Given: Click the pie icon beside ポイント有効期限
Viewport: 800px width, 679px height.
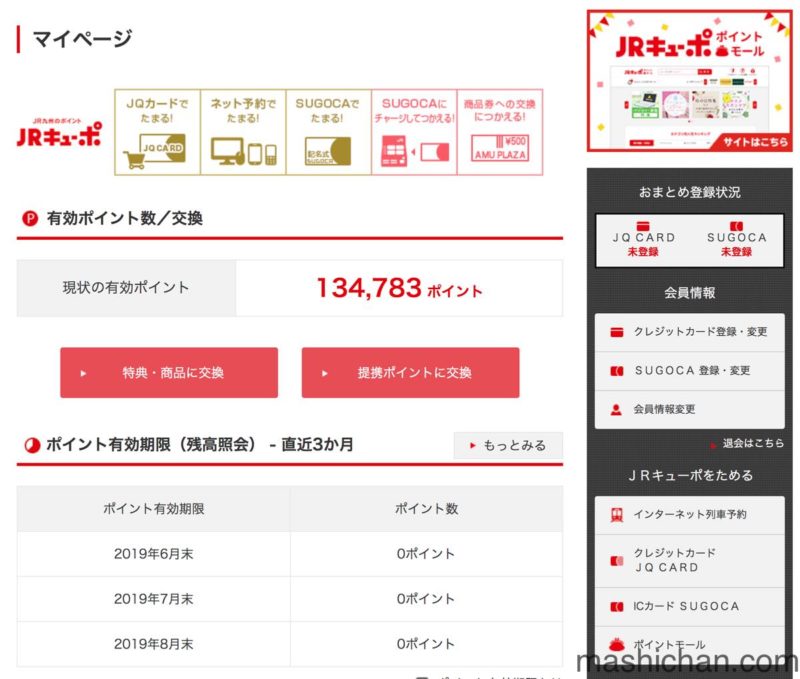Looking at the screenshot, I should pyautogui.click(x=32, y=445).
